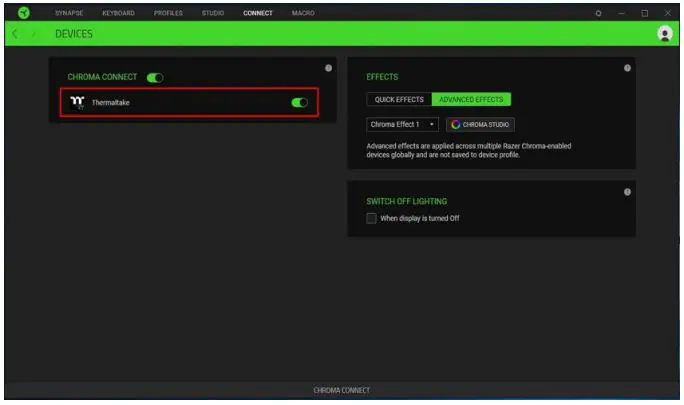Open the Studio tab
This screenshot has height=405, width=684.
pos(213,13)
